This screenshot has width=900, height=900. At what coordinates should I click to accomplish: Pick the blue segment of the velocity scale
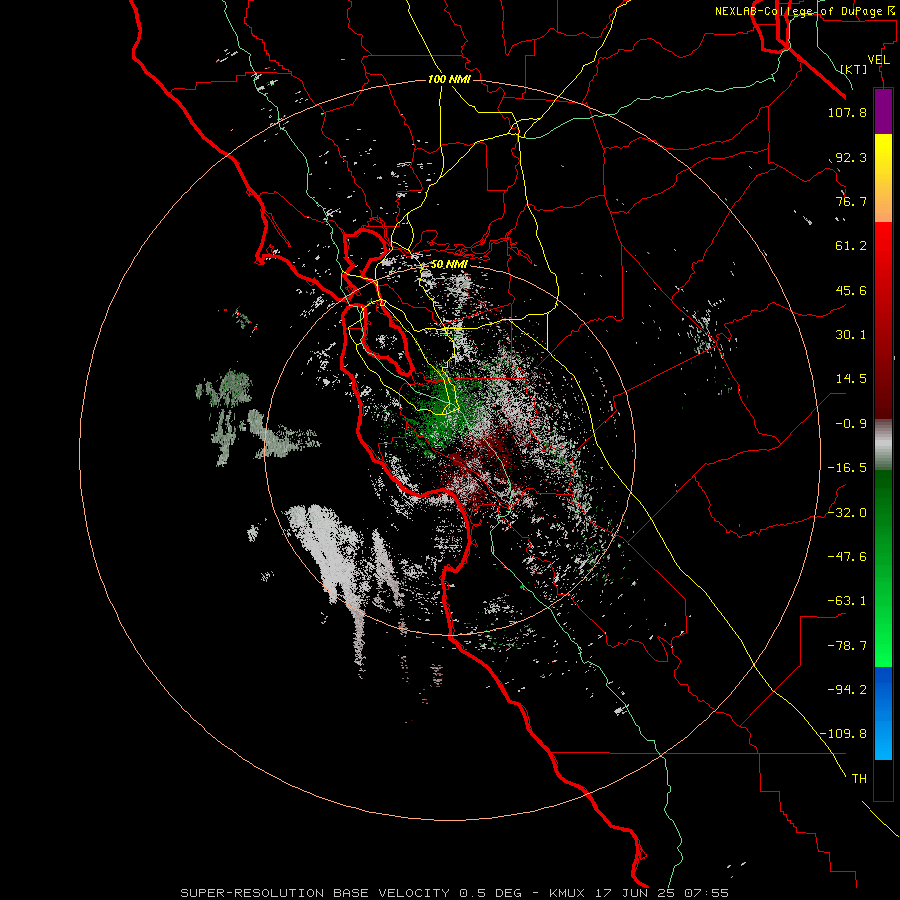click(883, 713)
